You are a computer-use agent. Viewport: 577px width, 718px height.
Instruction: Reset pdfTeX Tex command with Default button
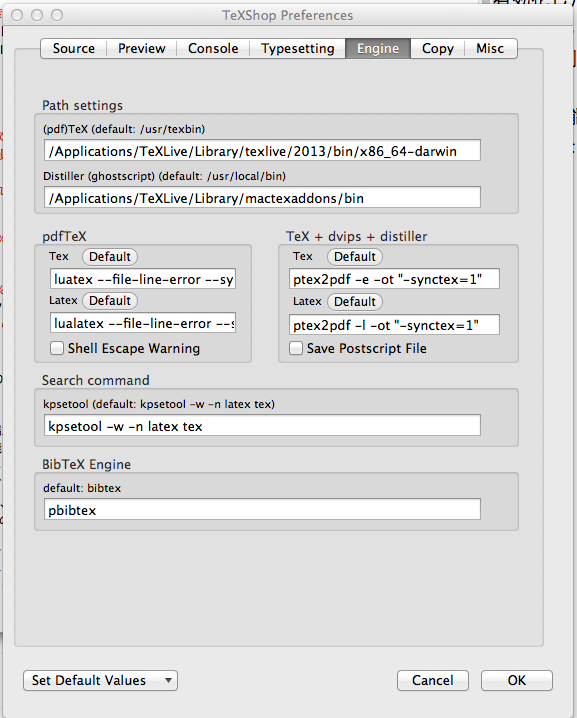[x=110, y=256]
